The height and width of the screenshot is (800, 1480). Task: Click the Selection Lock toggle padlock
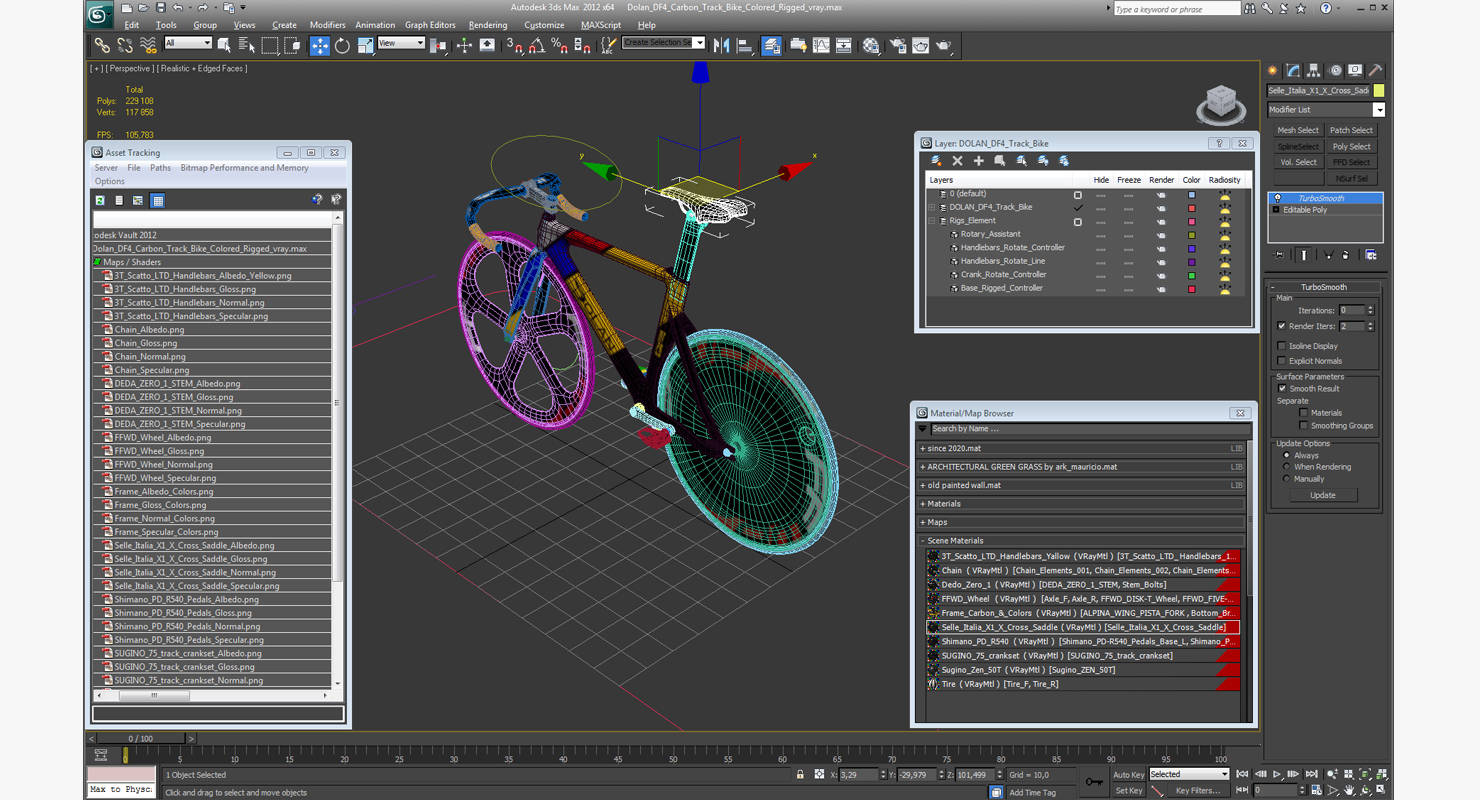point(800,775)
